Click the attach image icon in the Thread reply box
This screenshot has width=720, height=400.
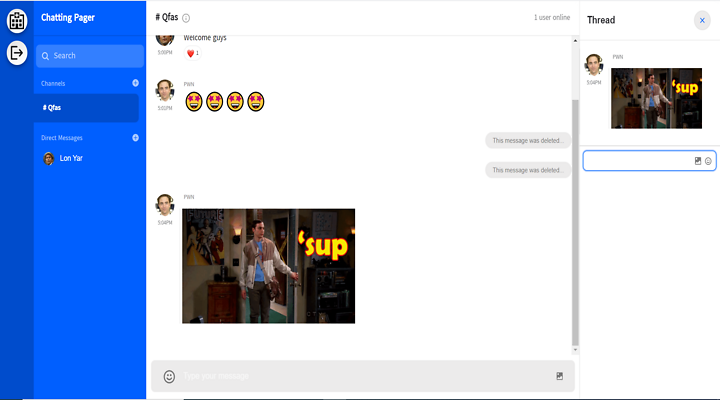pyautogui.click(x=698, y=161)
